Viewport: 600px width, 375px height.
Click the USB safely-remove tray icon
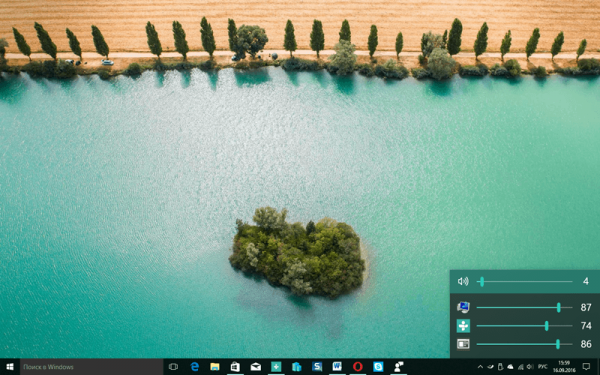click(x=500, y=367)
